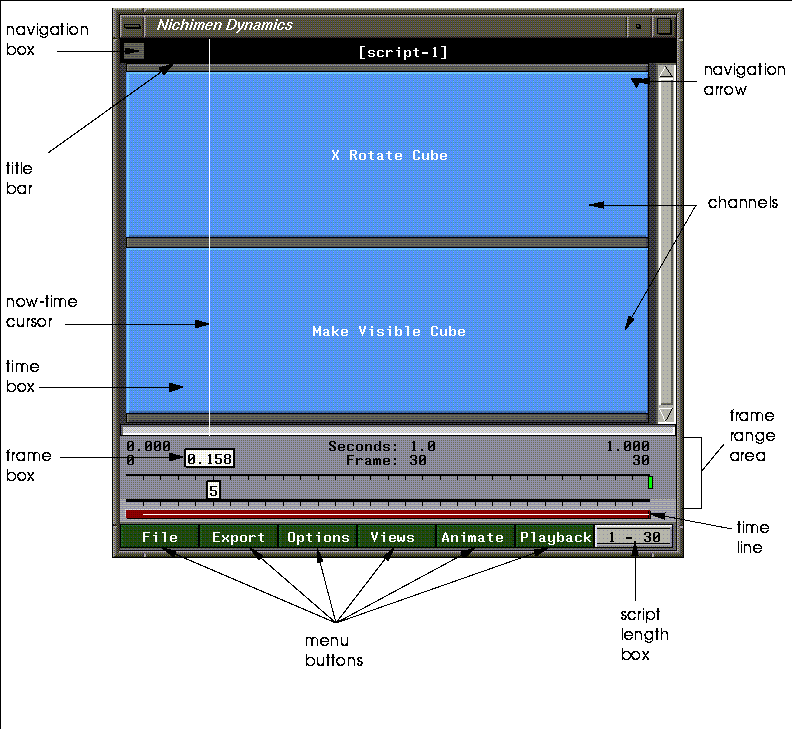This screenshot has height=729, width=792.
Task: Click the [script-1] title bar
Action: tap(403, 52)
